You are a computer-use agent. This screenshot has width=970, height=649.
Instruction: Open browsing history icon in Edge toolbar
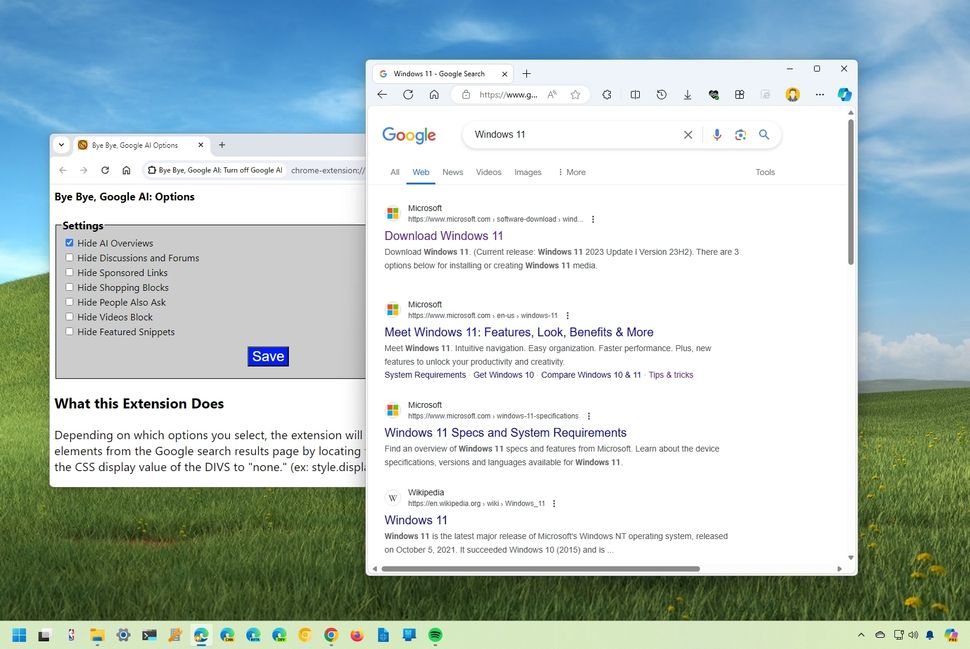pos(661,94)
